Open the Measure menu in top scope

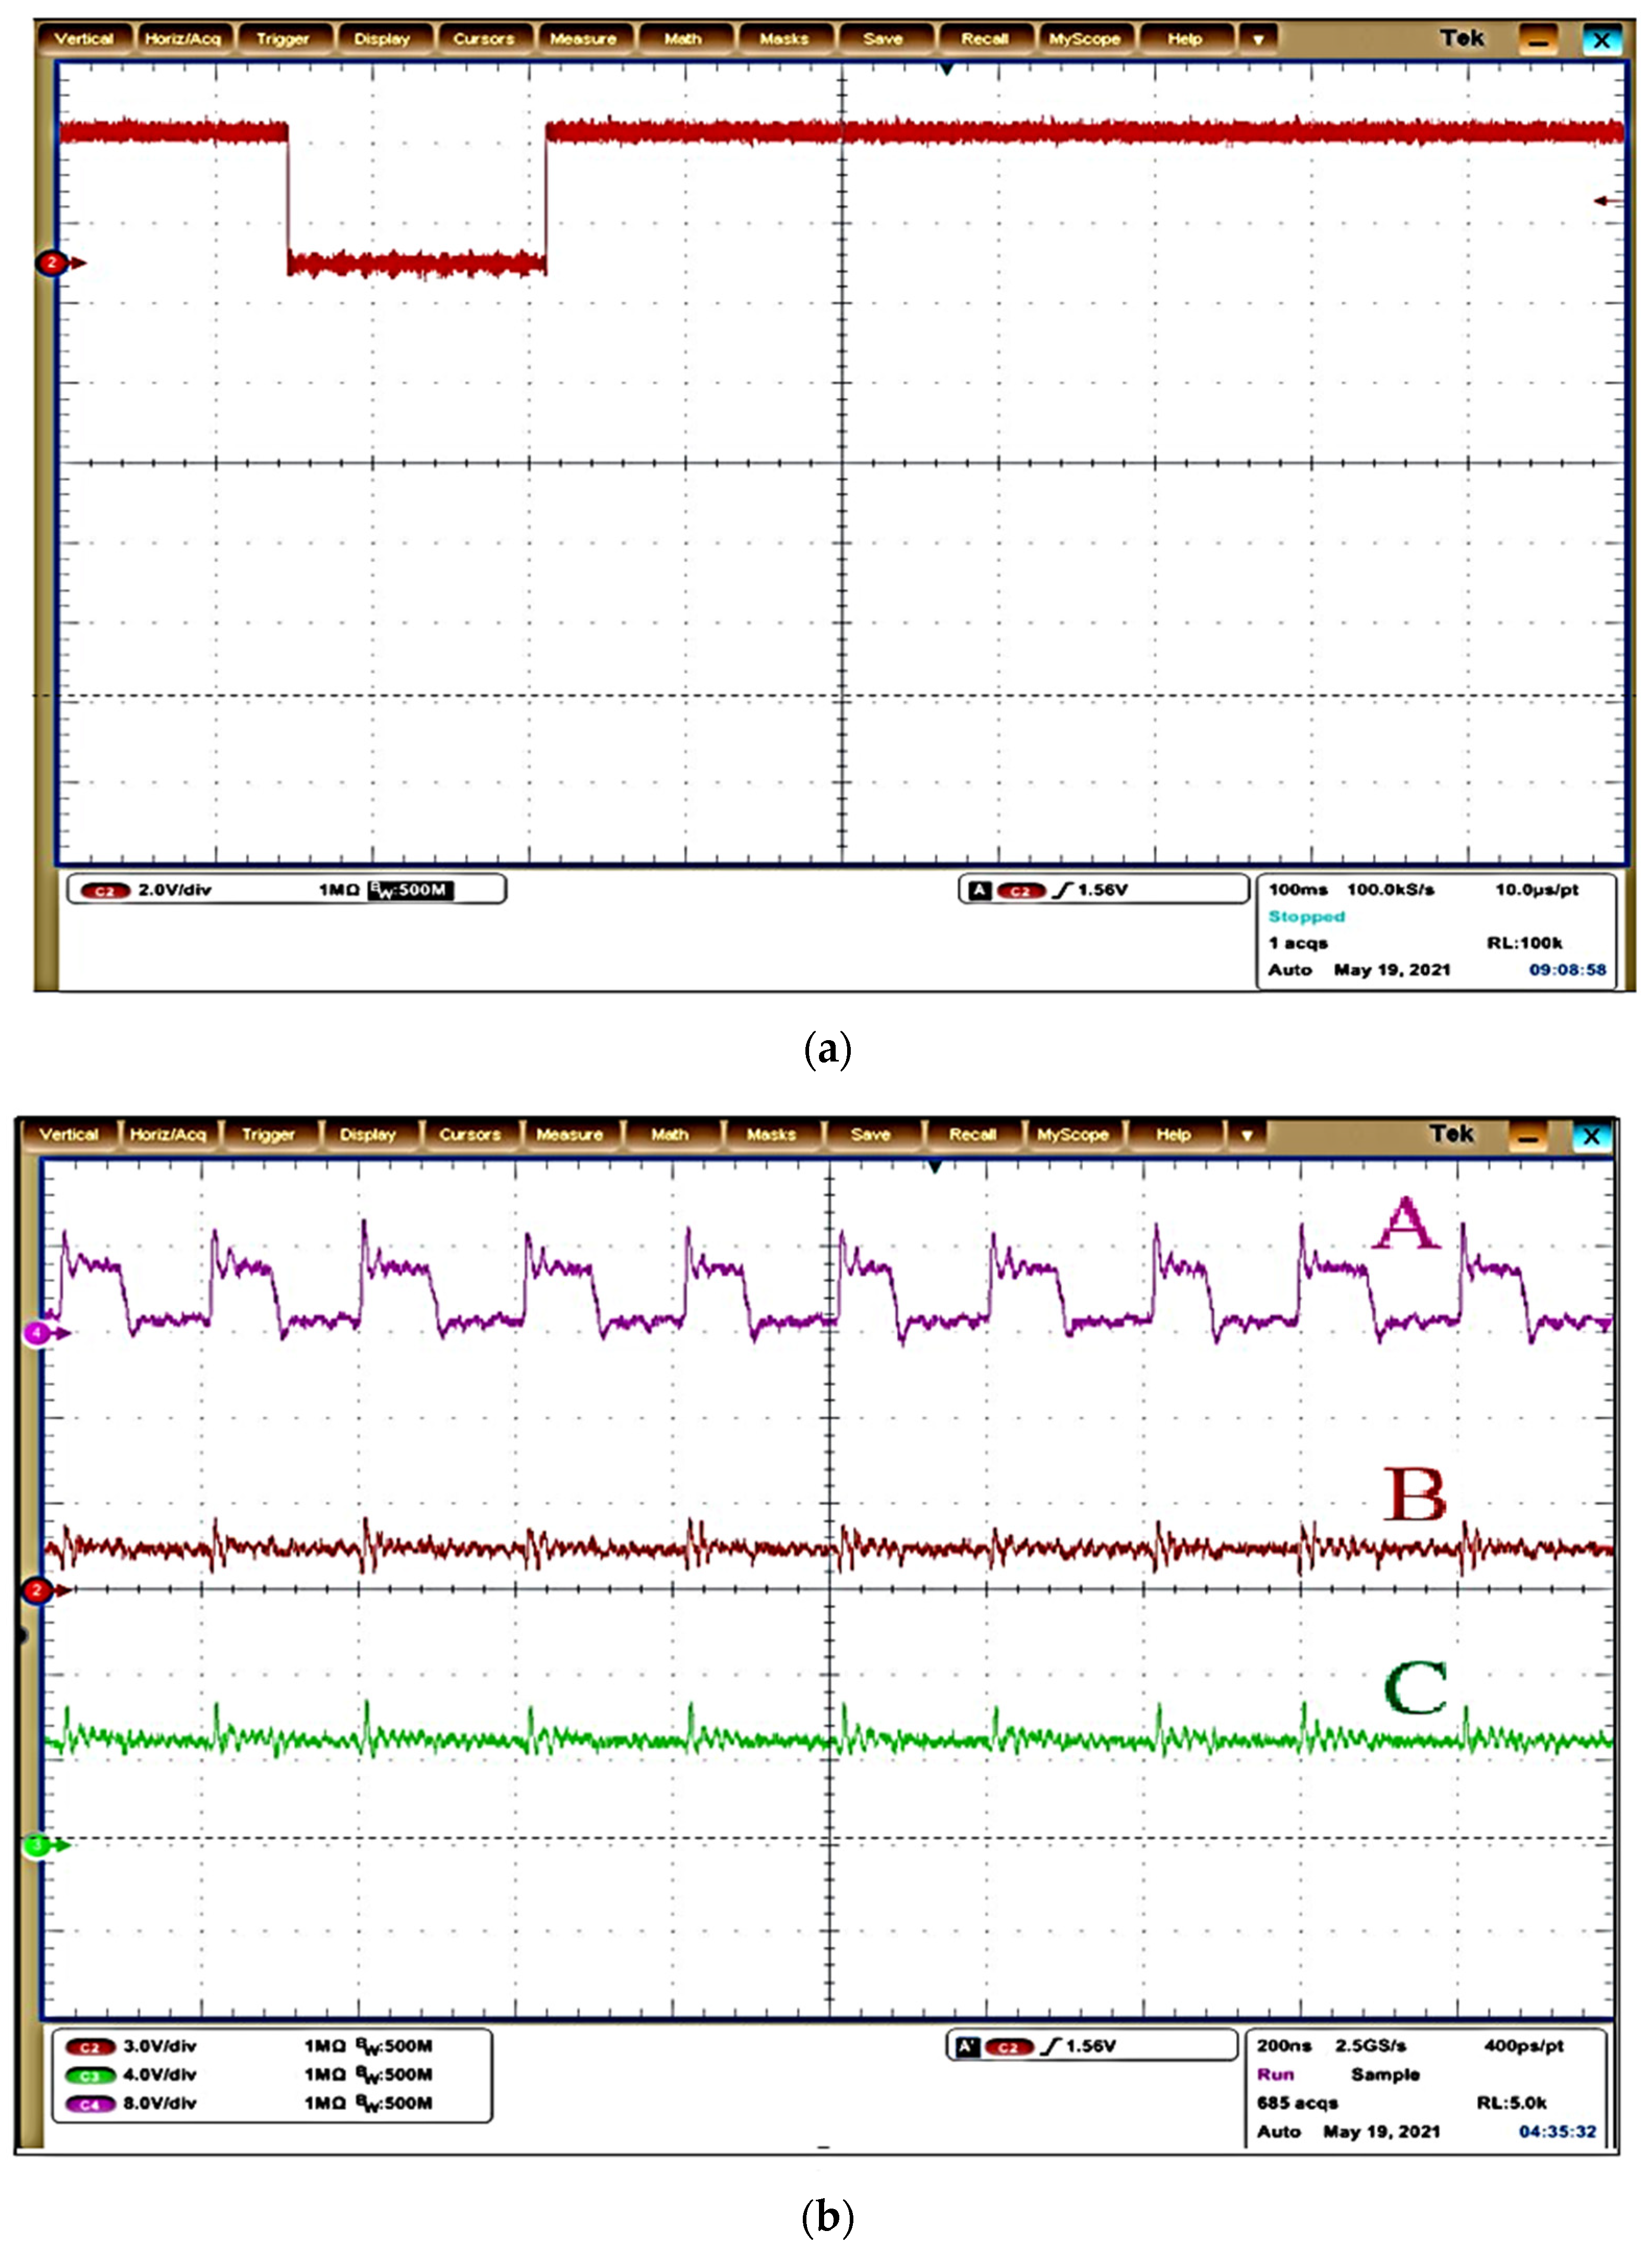coord(583,39)
